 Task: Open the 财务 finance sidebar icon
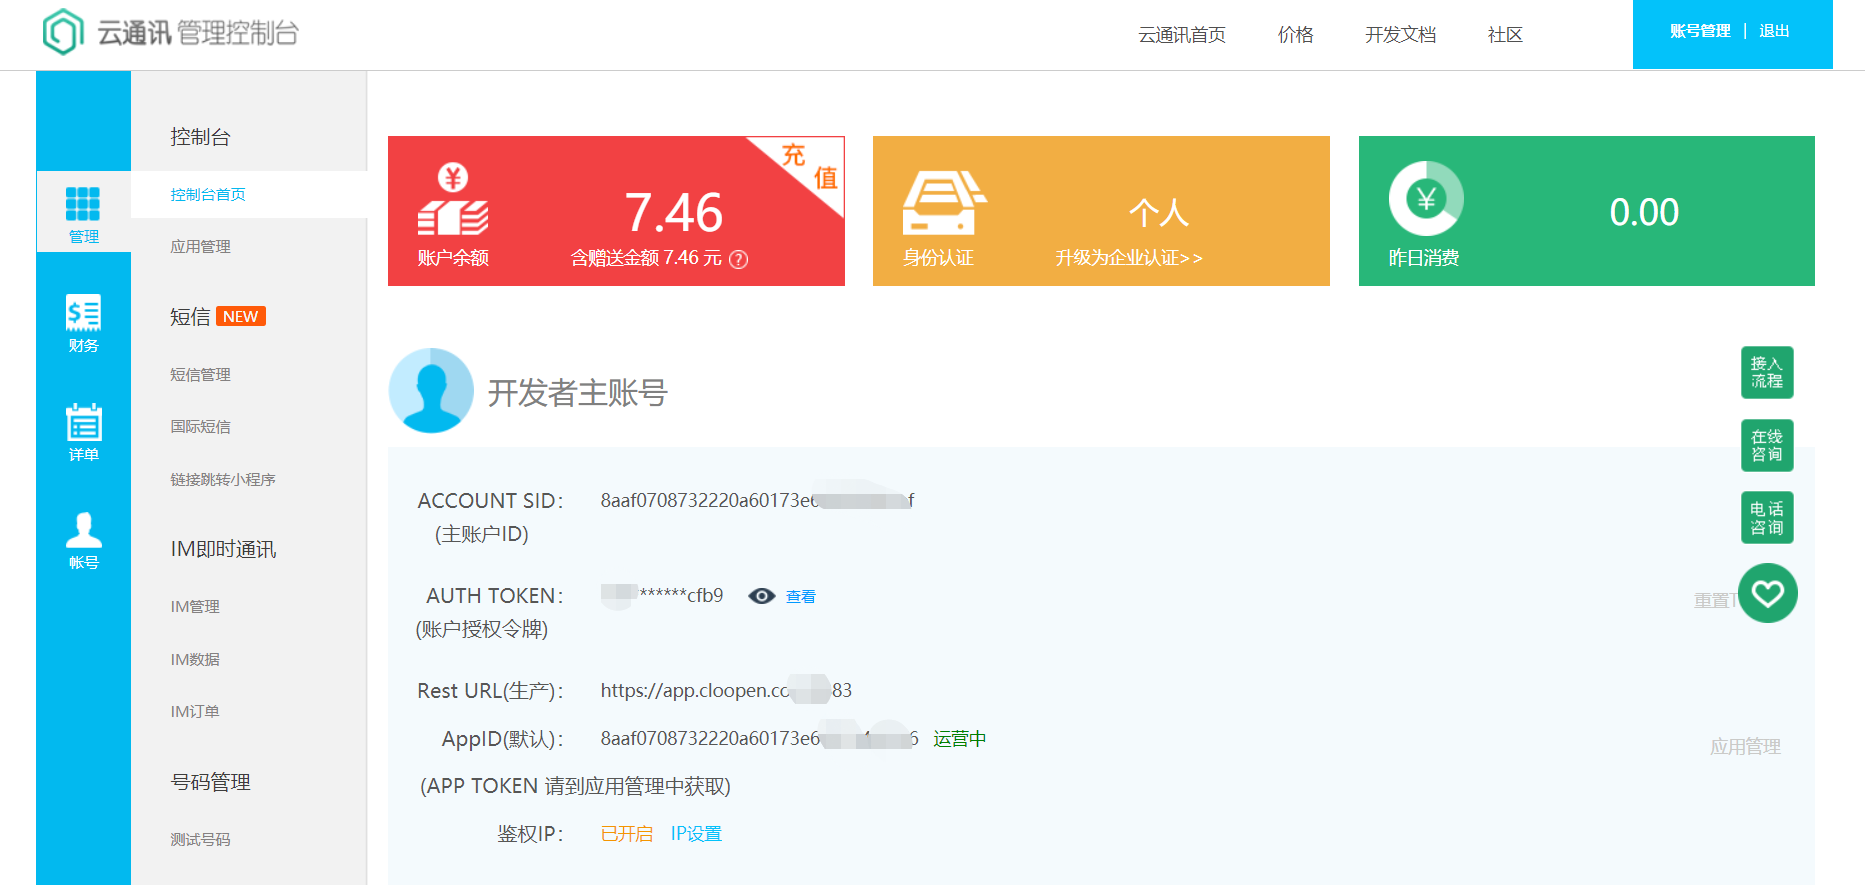click(x=83, y=324)
